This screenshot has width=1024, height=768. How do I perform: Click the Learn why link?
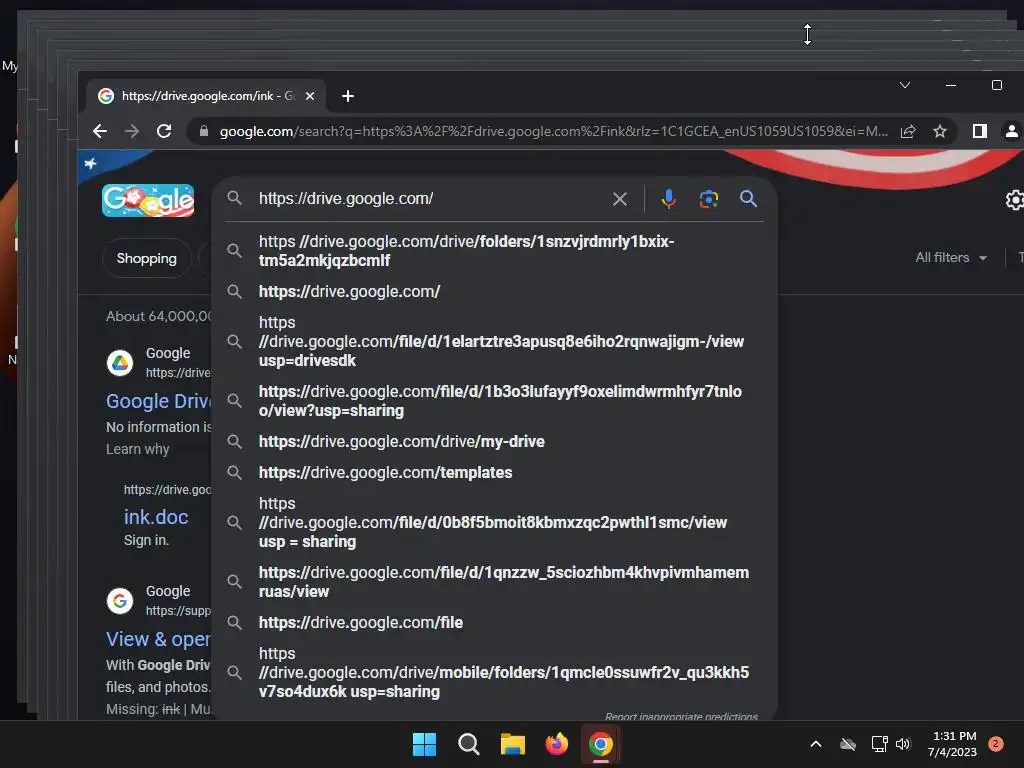(x=138, y=449)
